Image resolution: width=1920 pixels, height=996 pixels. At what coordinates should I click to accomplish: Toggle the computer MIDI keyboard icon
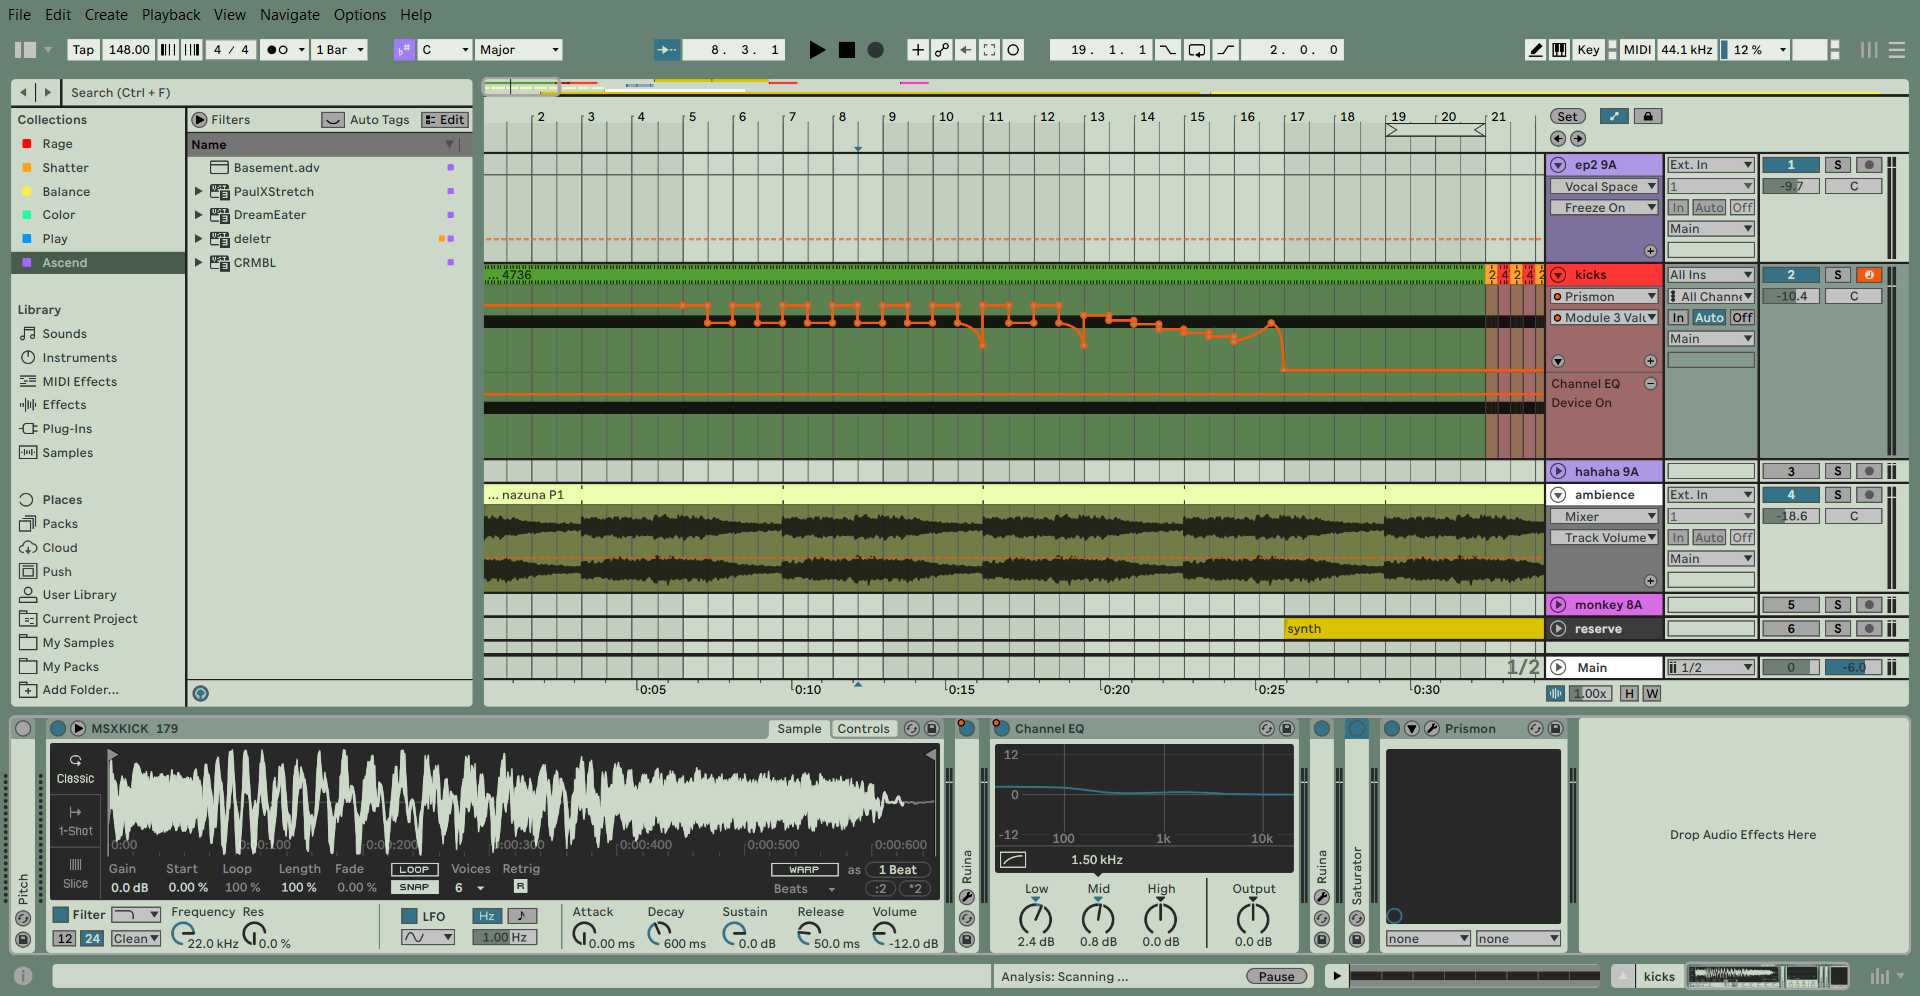click(1559, 50)
